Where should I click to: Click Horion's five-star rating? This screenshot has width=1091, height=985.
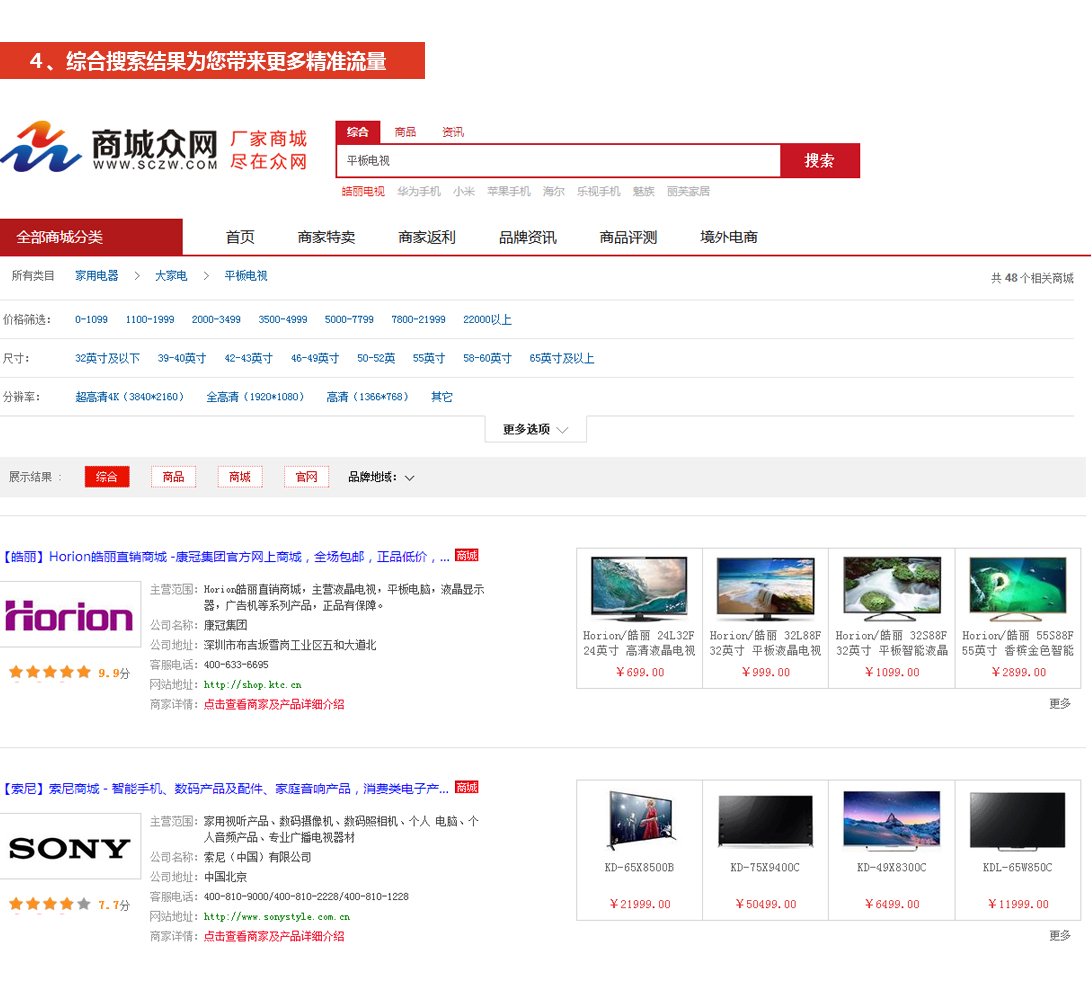click(50, 673)
